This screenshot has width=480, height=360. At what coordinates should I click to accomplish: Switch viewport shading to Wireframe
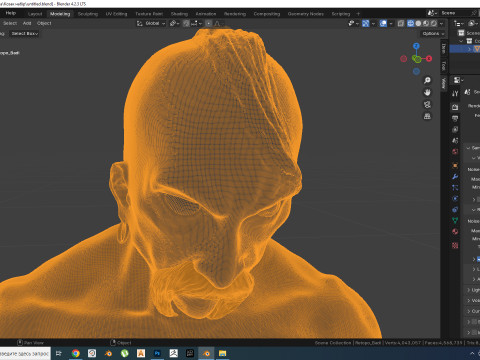pos(411,23)
